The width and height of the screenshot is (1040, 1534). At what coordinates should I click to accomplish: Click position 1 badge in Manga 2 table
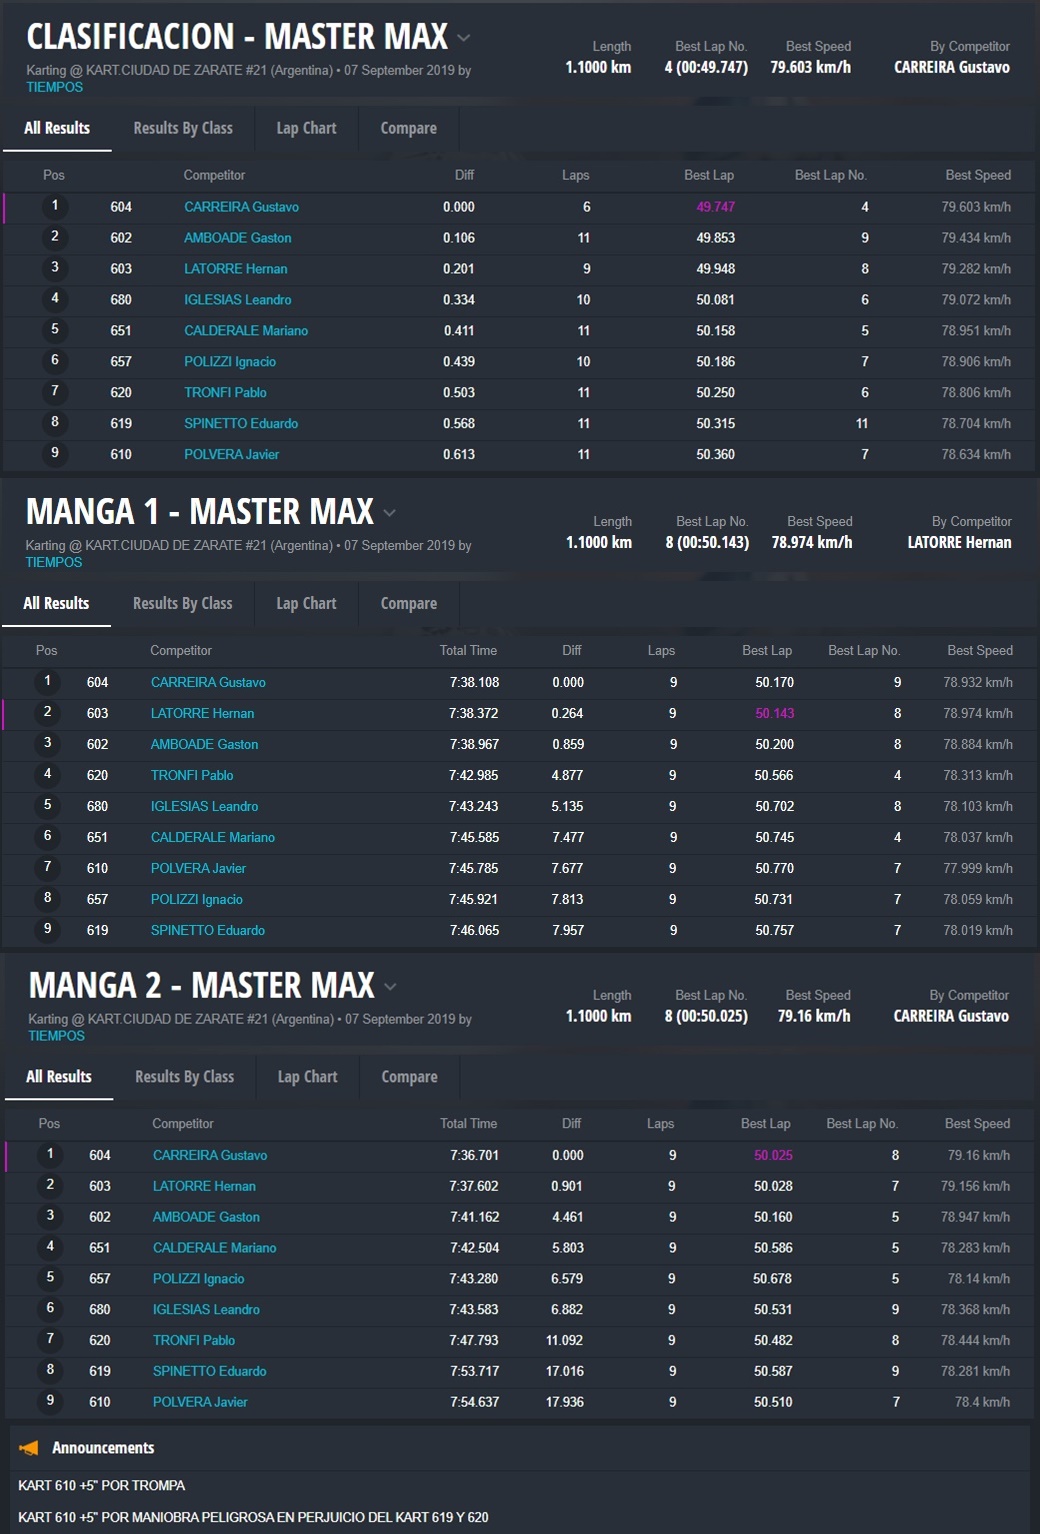click(x=50, y=1154)
